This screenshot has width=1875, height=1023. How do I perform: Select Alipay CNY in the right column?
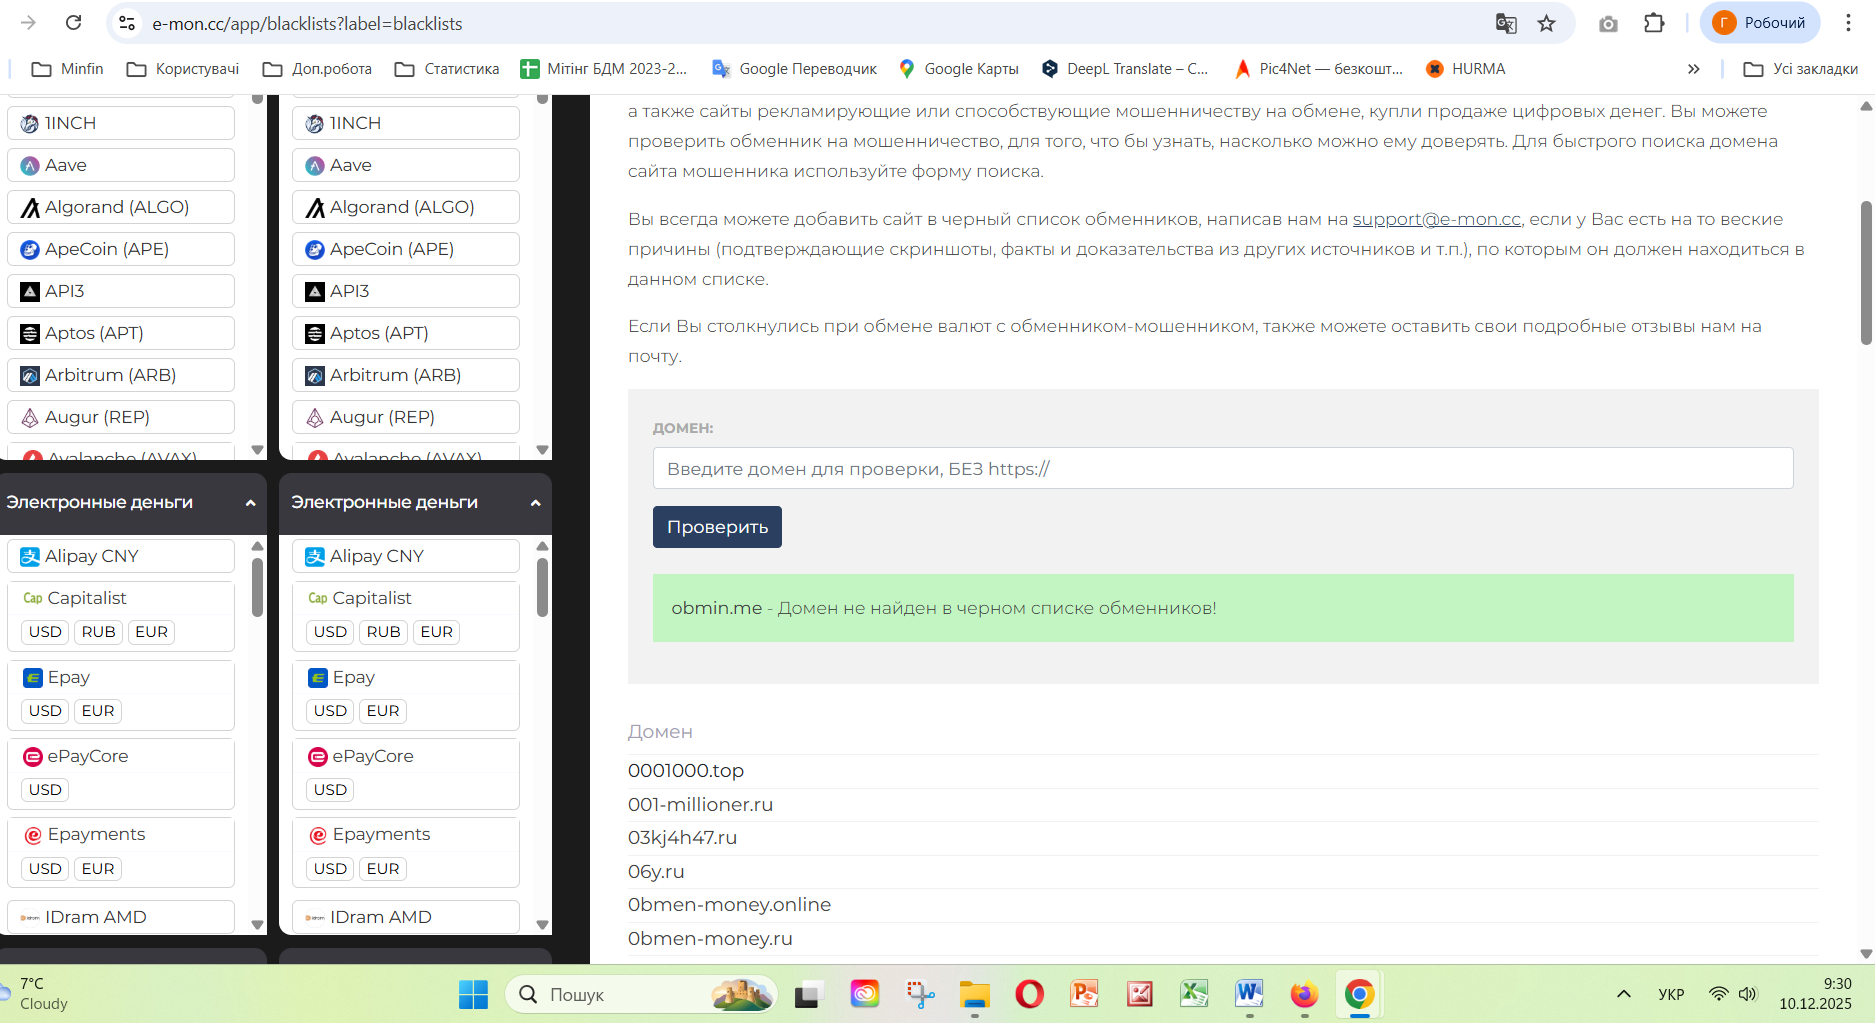[406, 556]
